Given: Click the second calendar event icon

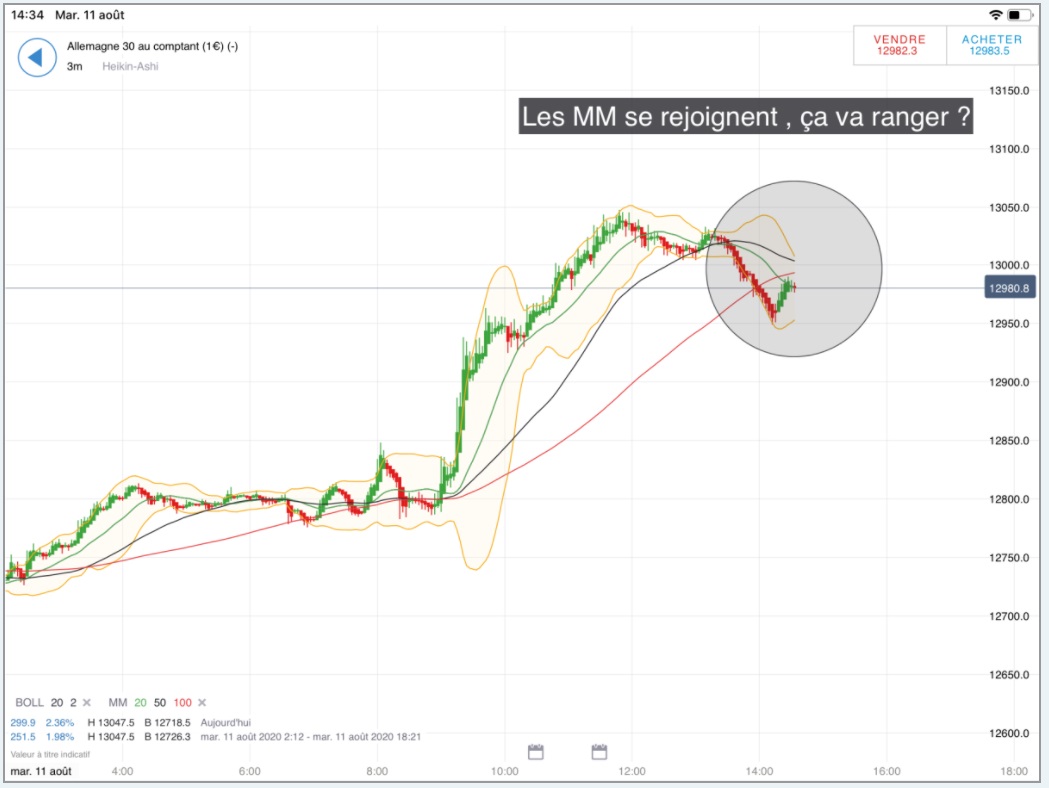Looking at the screenshot, I should point(599,752).
